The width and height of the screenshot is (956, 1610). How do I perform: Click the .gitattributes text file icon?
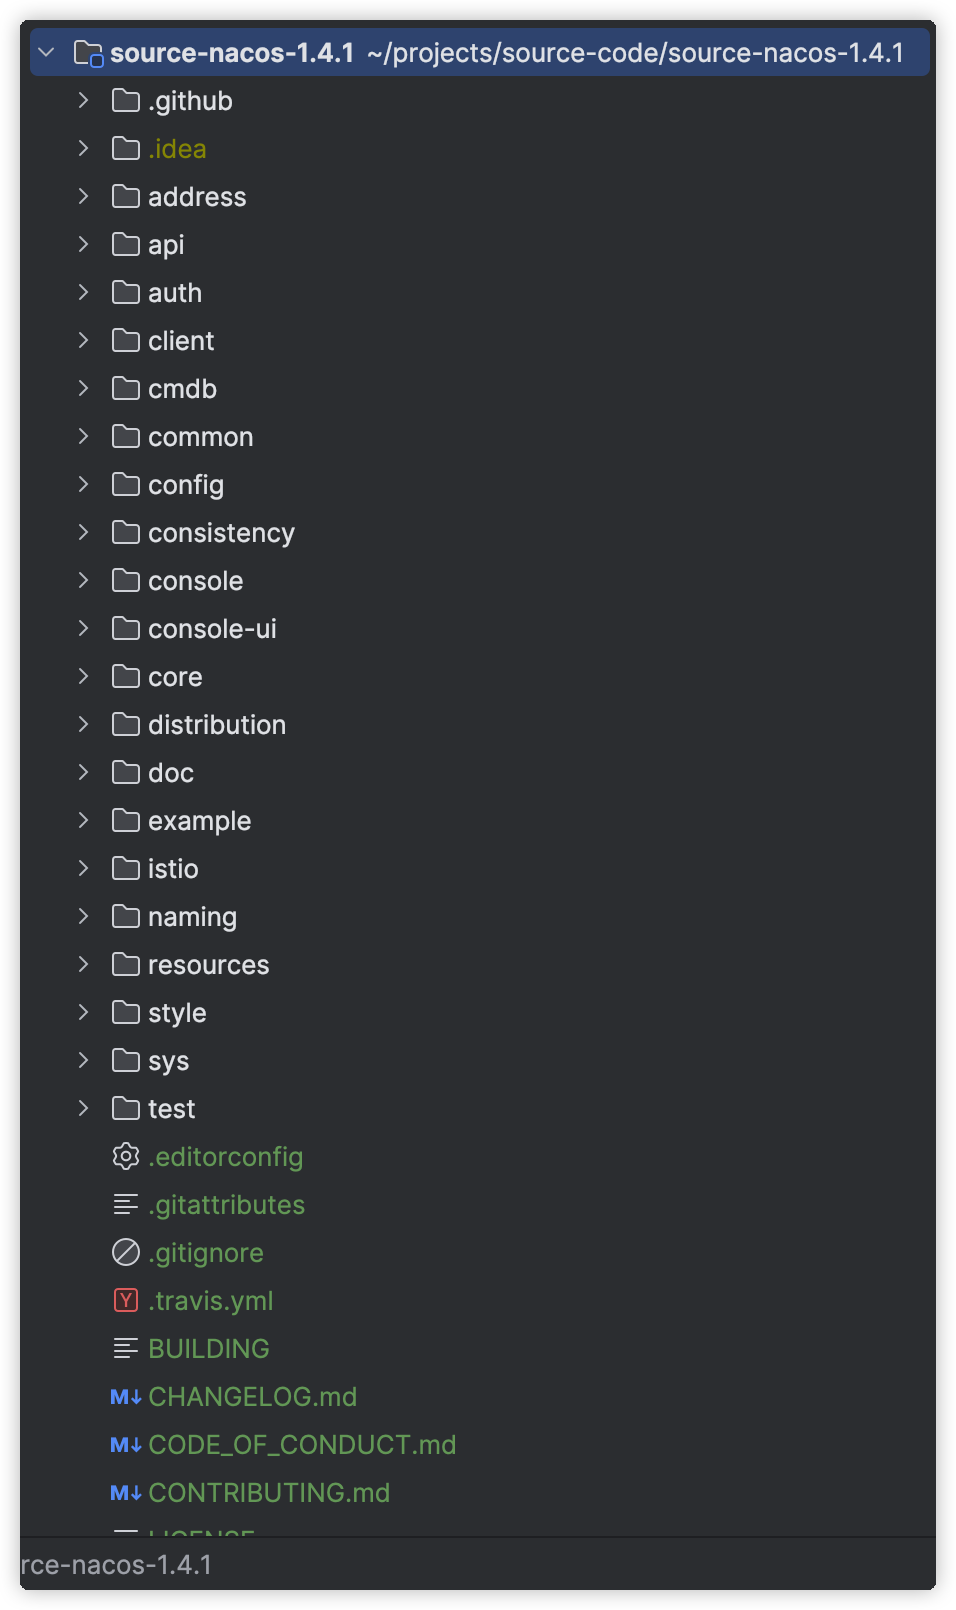(125, 1204)
